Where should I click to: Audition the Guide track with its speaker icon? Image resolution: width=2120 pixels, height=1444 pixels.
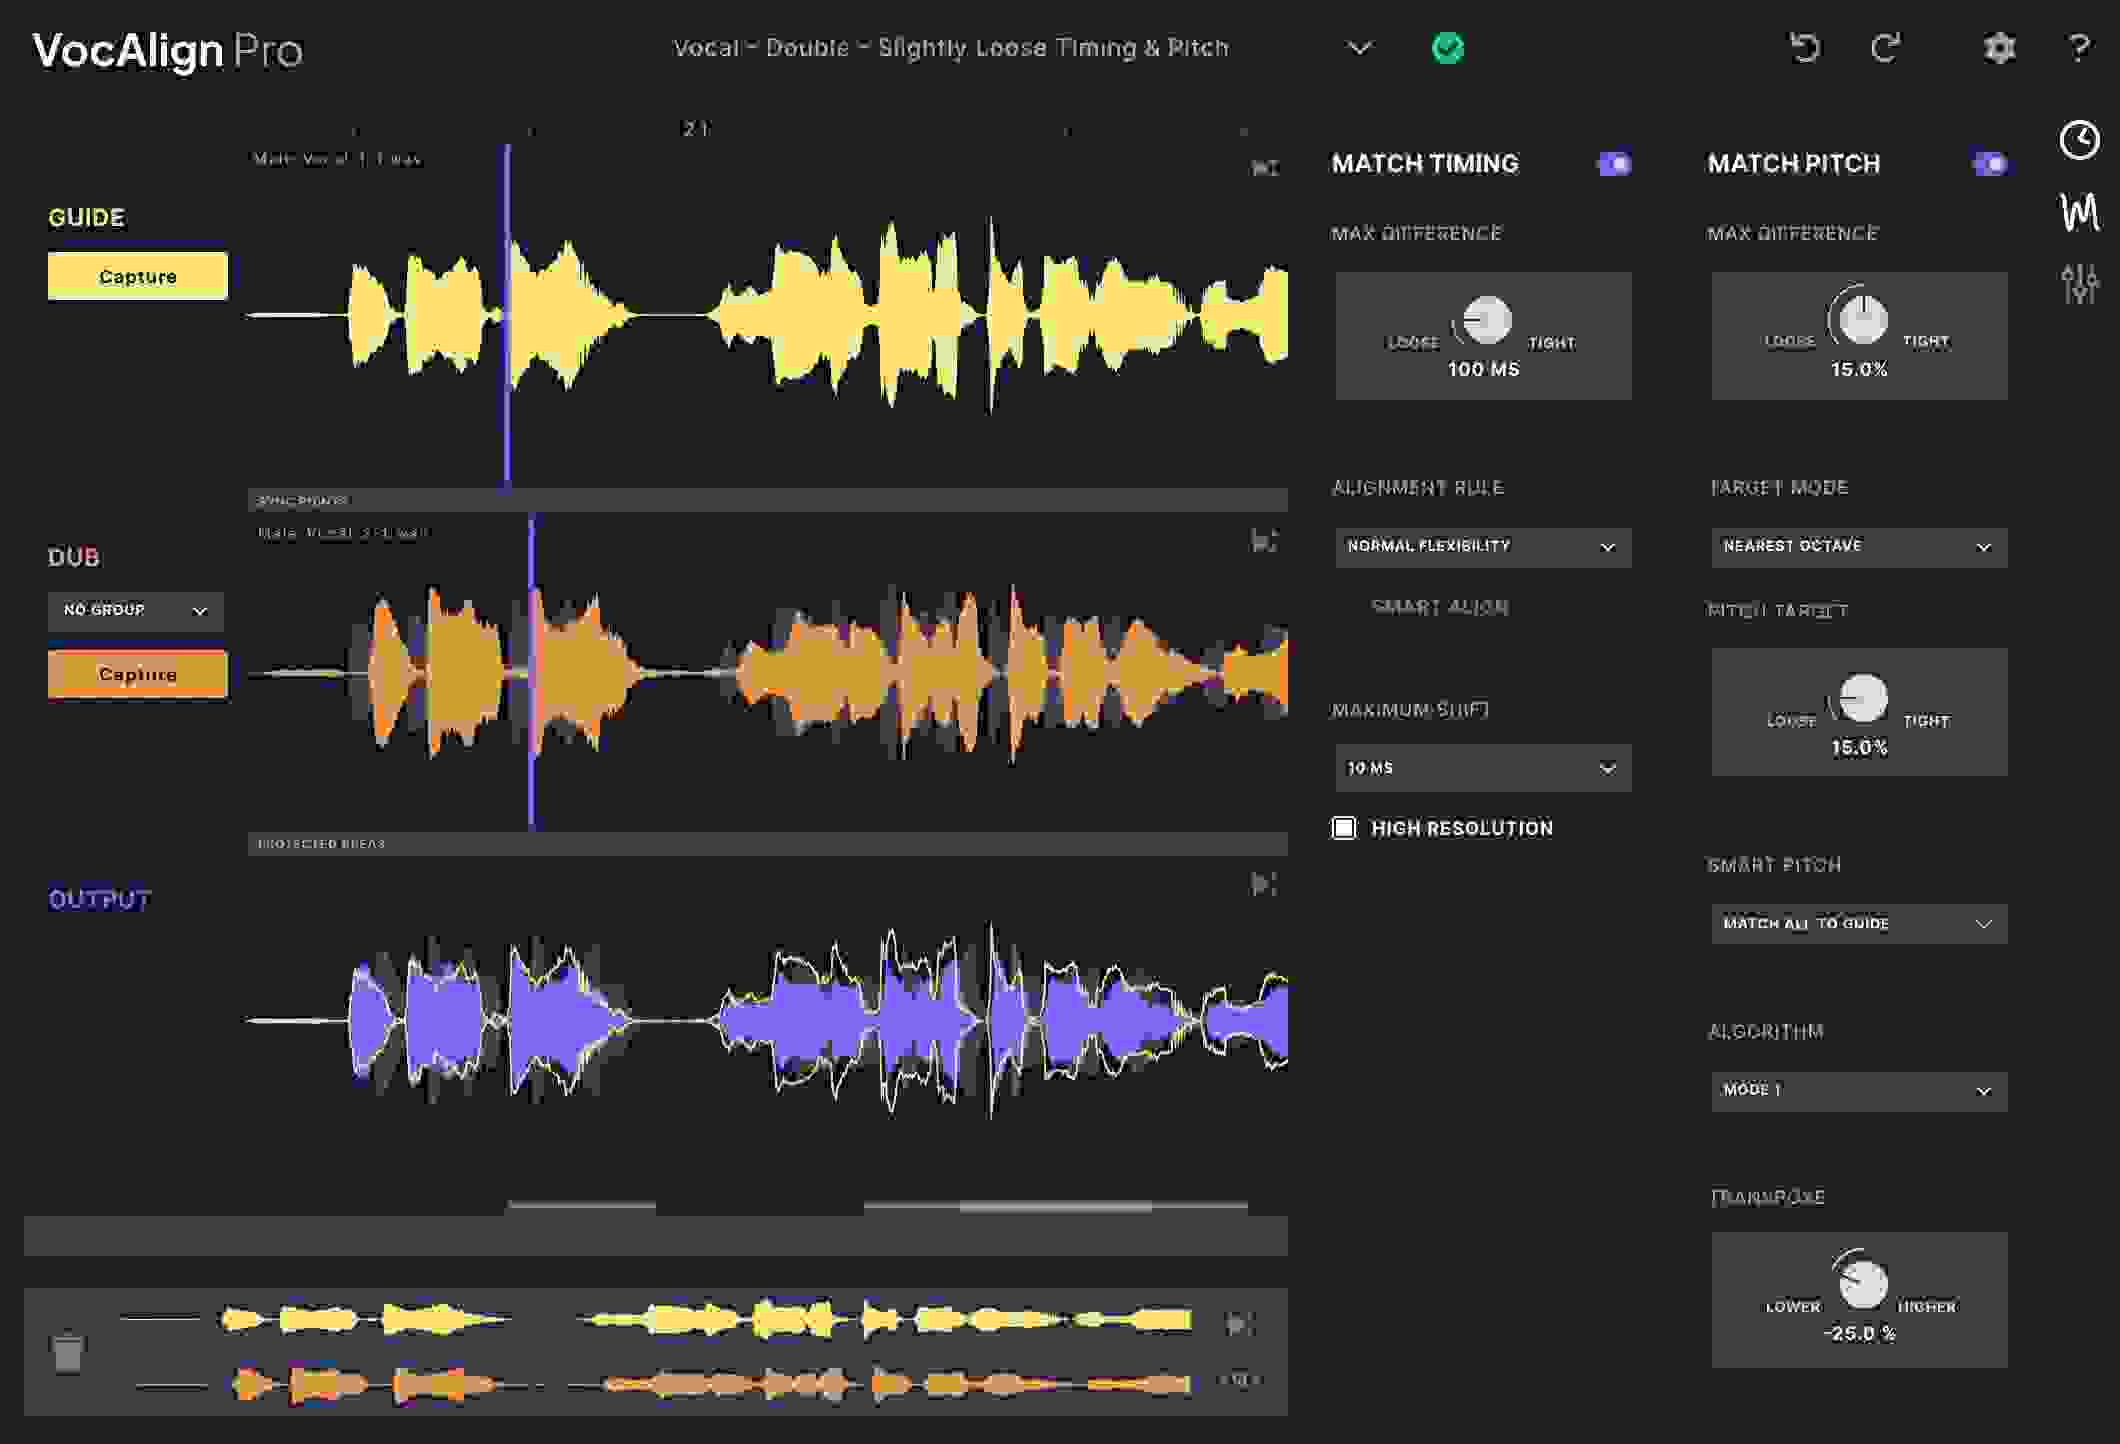click(1264, 168)
